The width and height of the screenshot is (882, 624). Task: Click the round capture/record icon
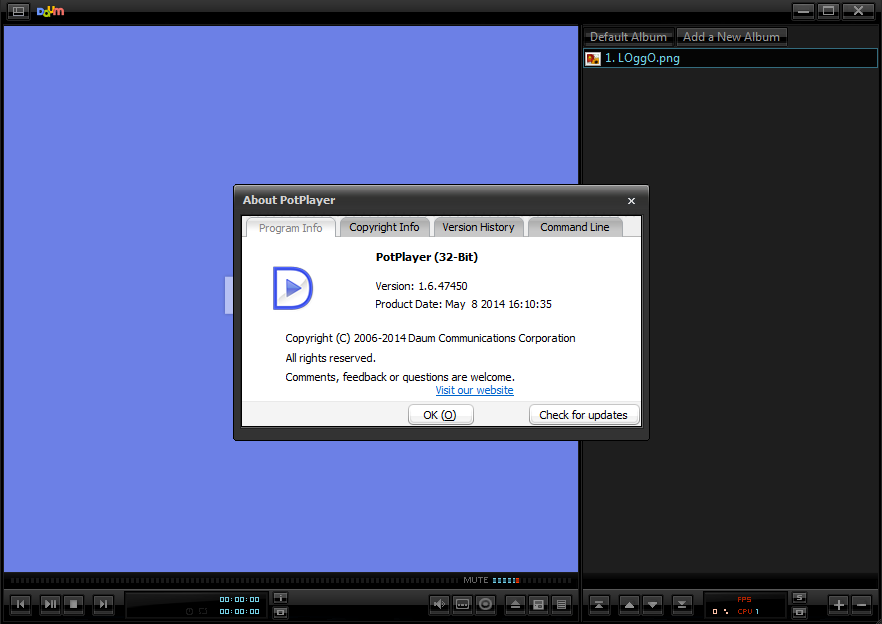485,604
